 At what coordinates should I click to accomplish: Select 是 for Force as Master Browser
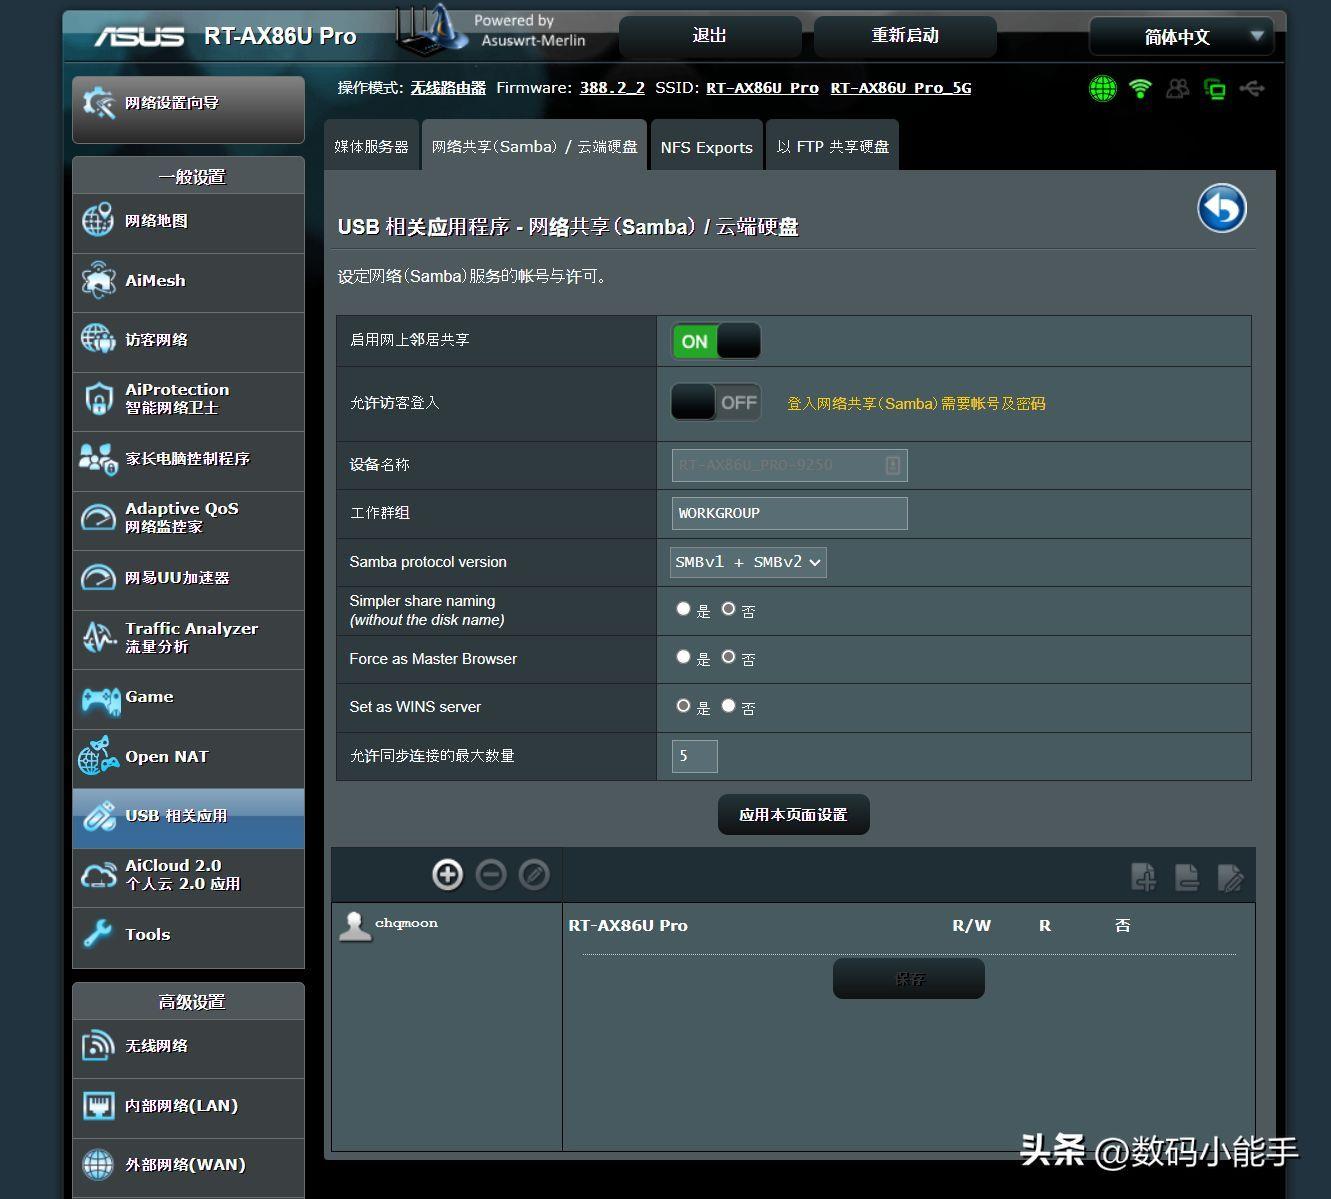683,656
